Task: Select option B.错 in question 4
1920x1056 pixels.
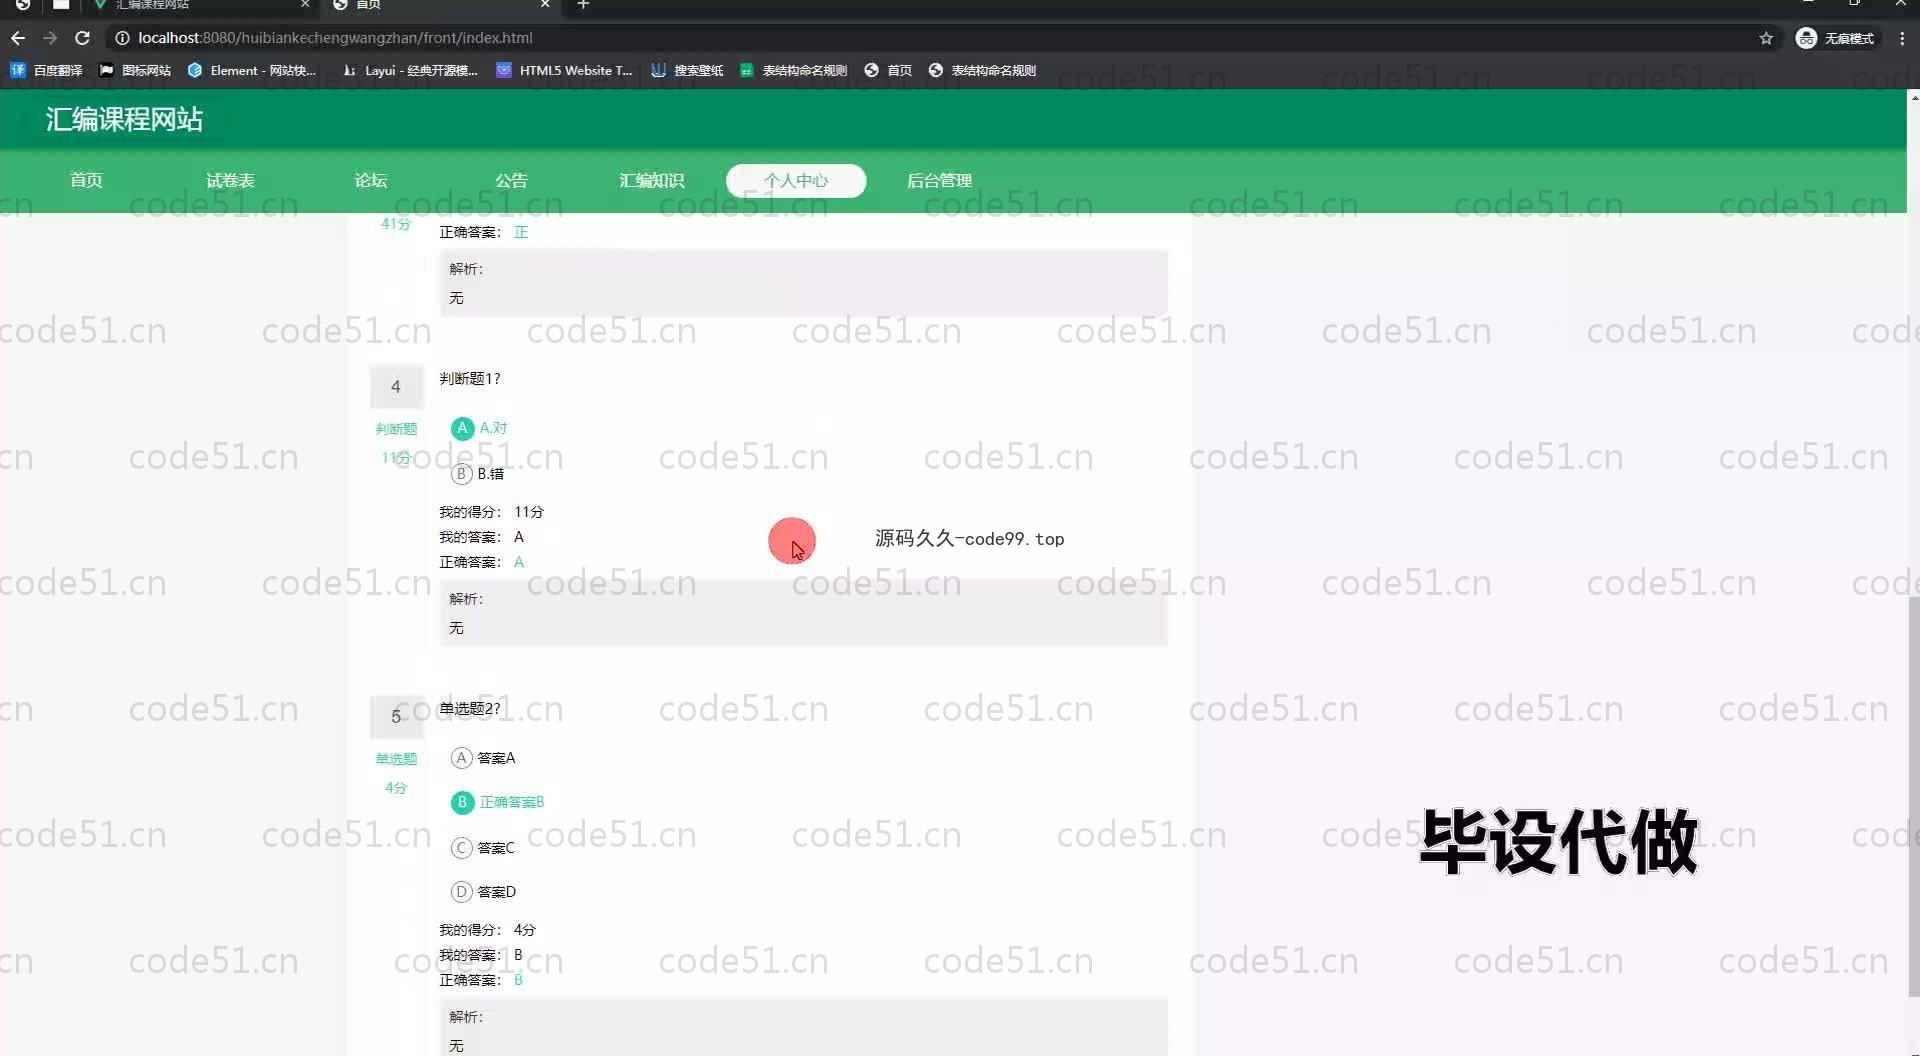Action: coord(478,474)
